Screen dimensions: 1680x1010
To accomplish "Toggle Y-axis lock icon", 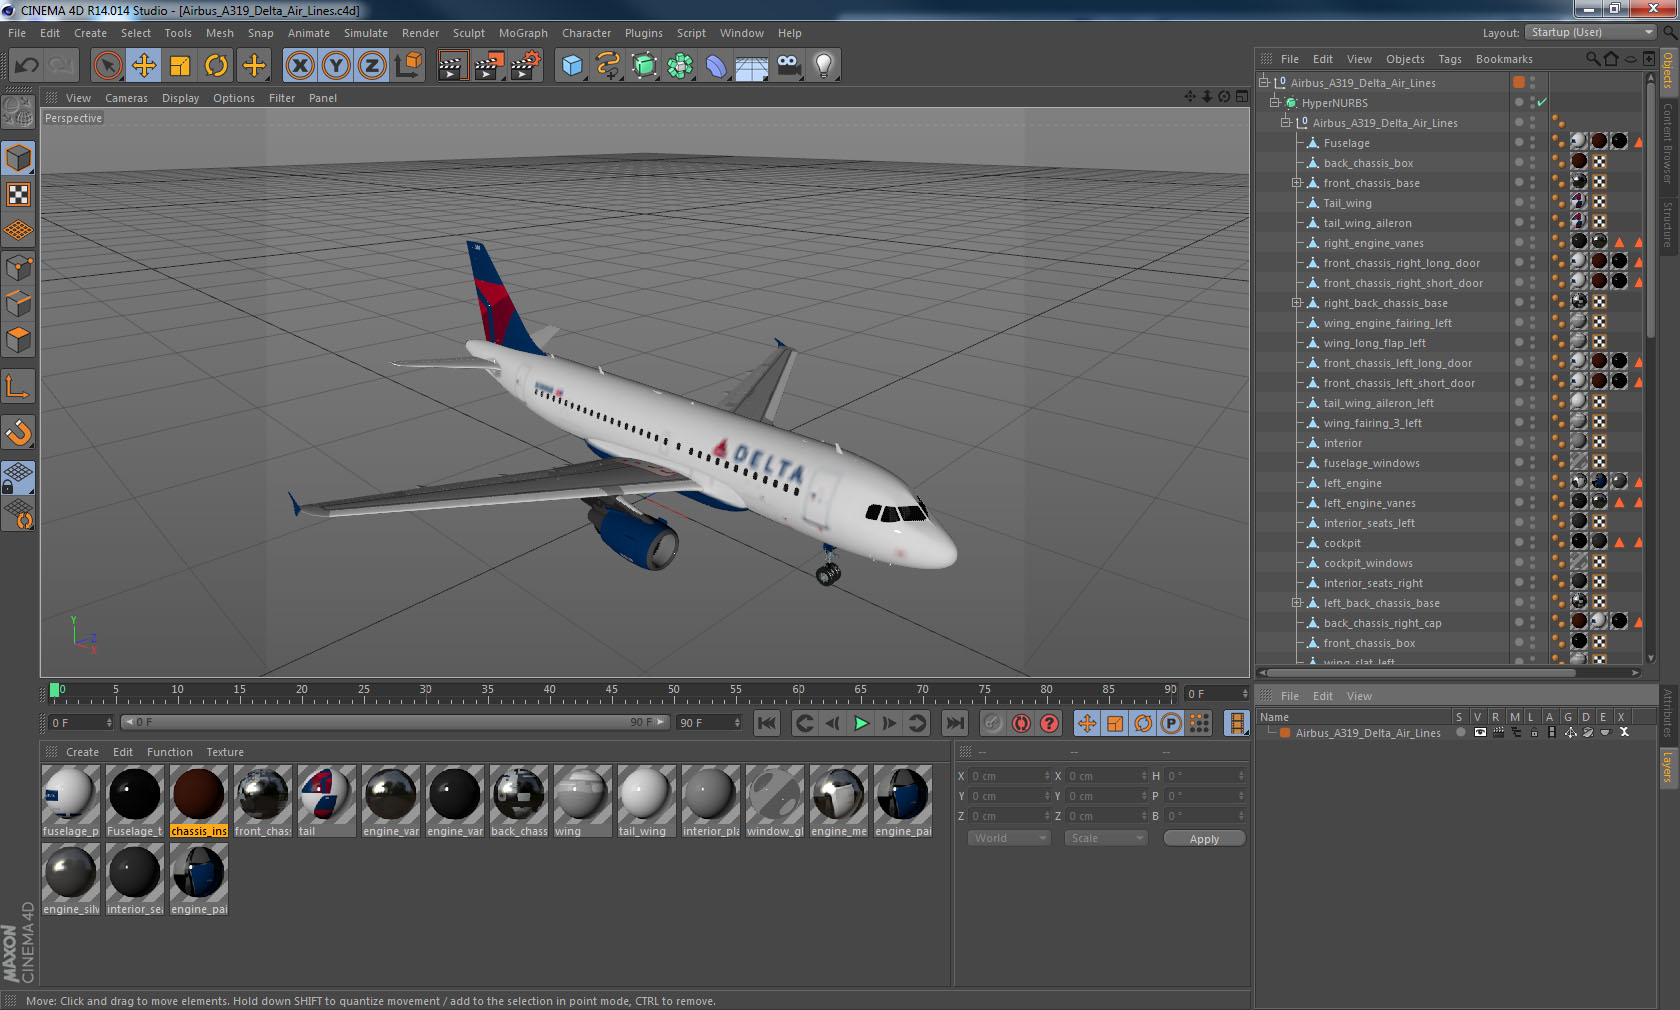I will tap(336, 66).
